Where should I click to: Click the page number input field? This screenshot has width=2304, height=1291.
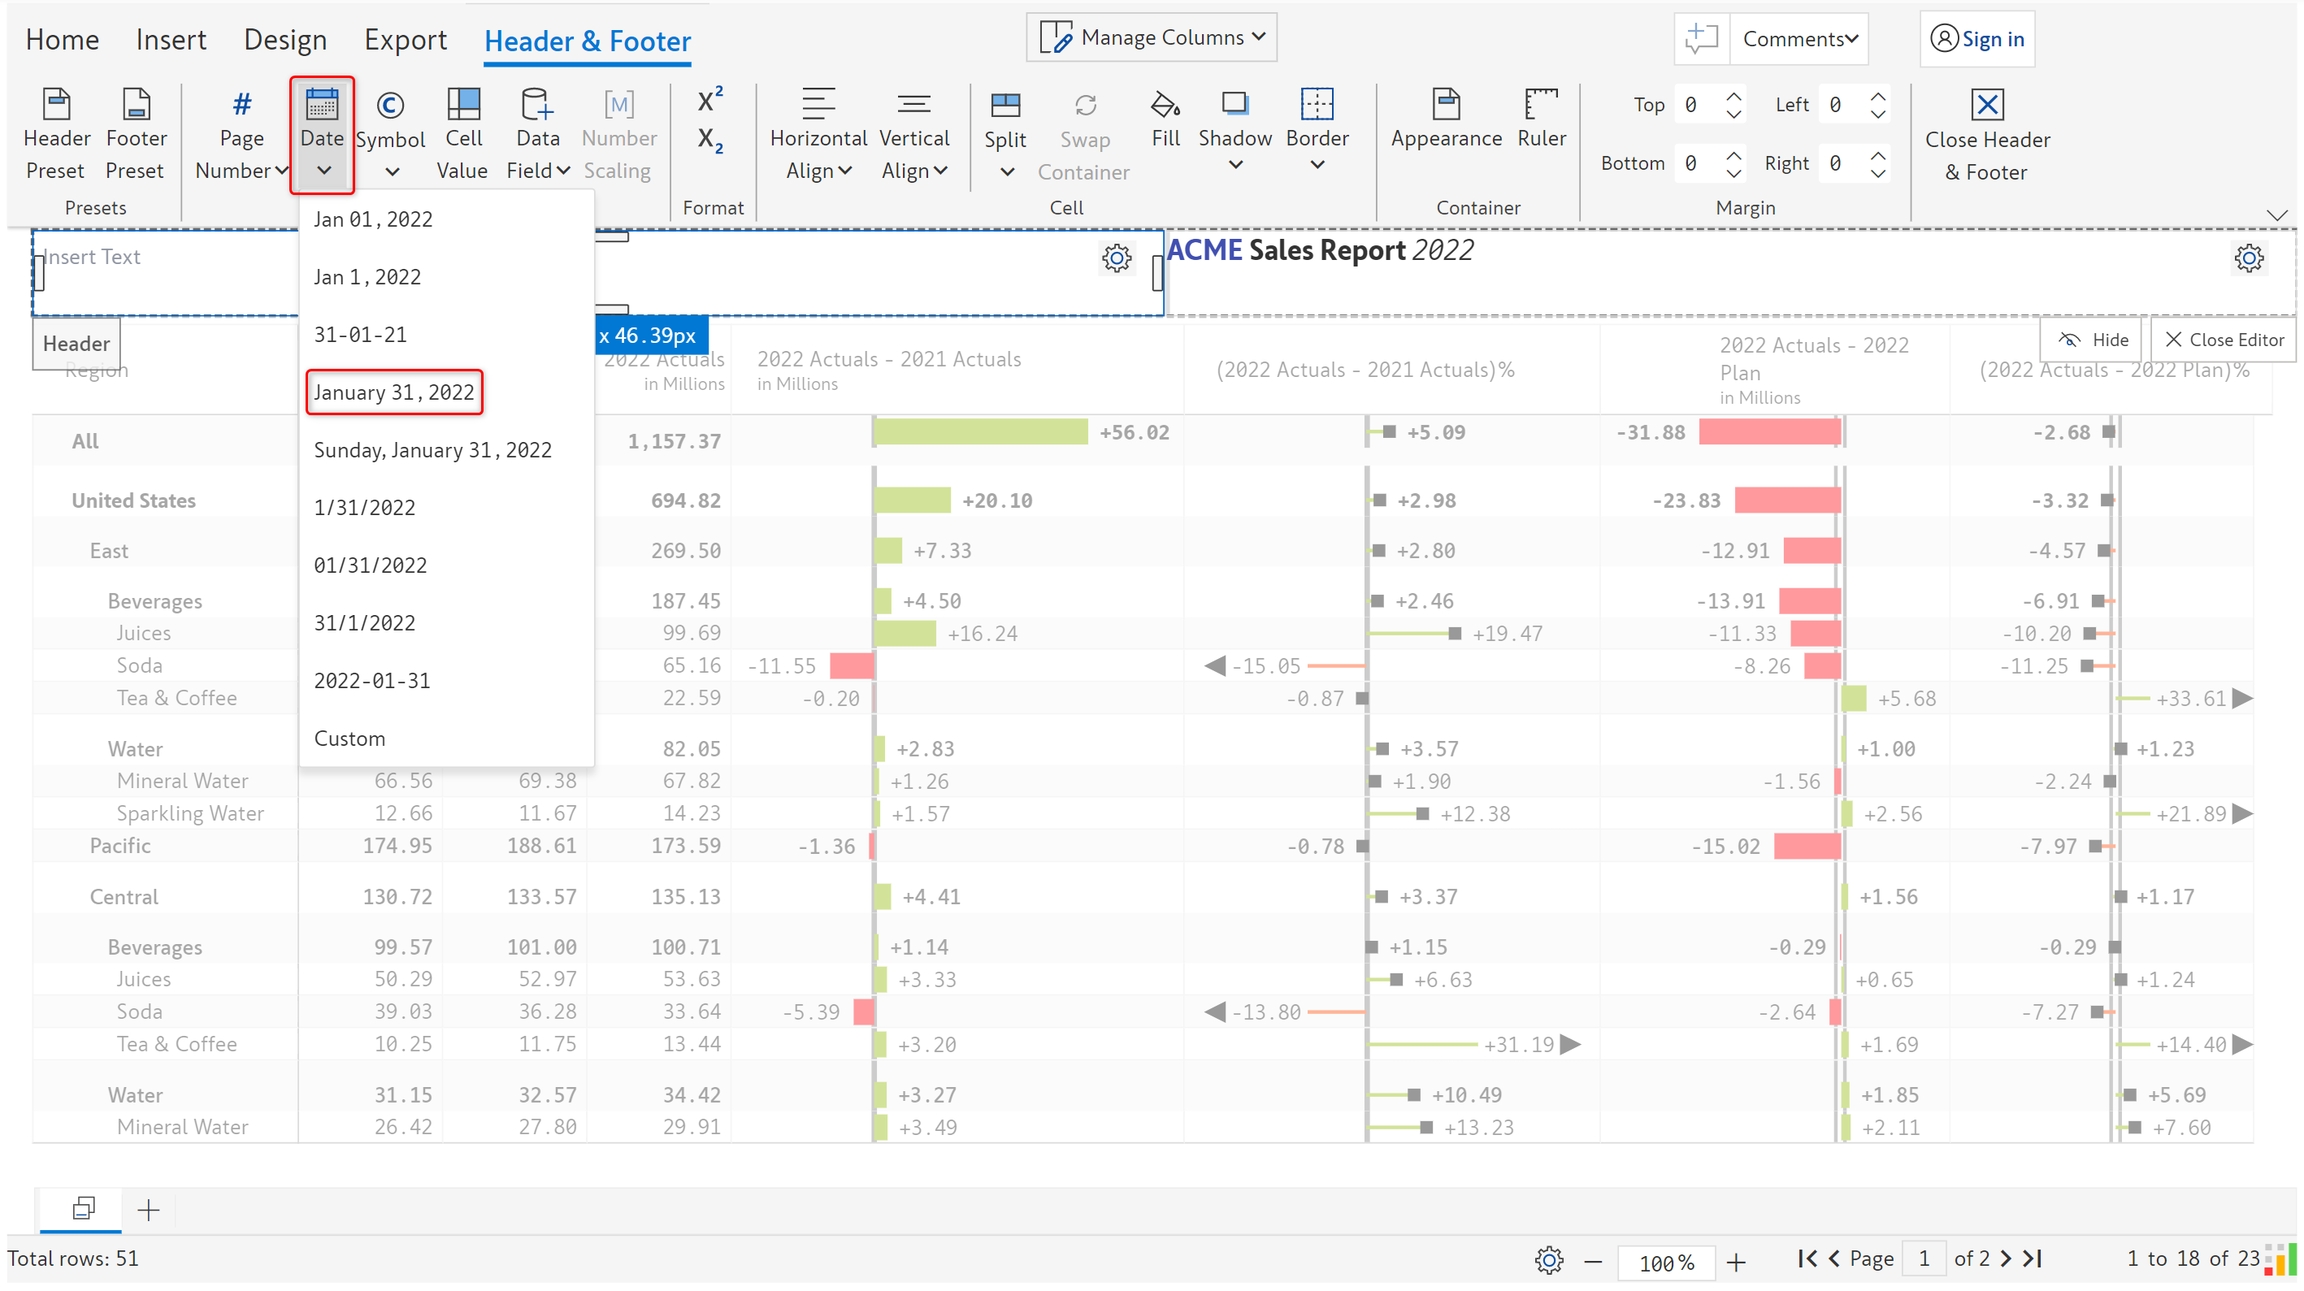click(x=1924, y=1259)
